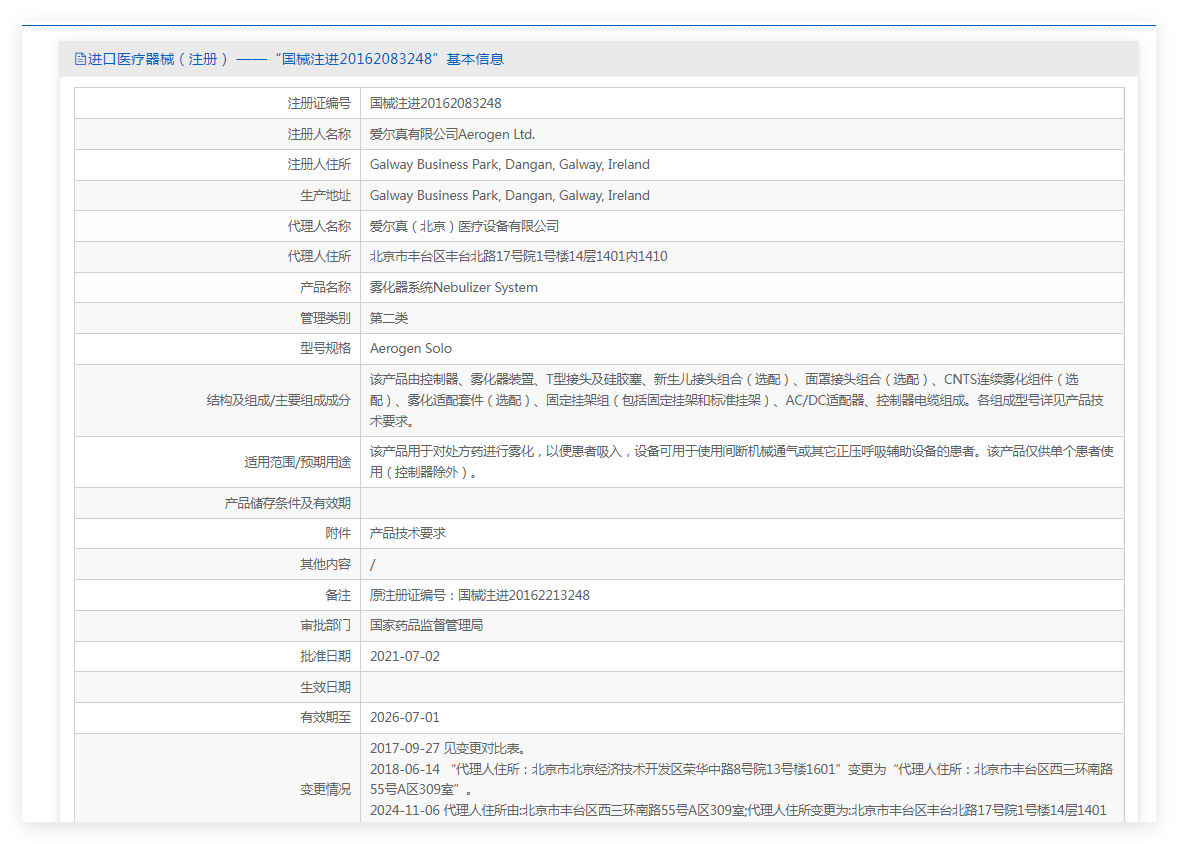Click management class value 第二类
The height and width of the screenshot is (844, 1178).
[x=389, y=318]
